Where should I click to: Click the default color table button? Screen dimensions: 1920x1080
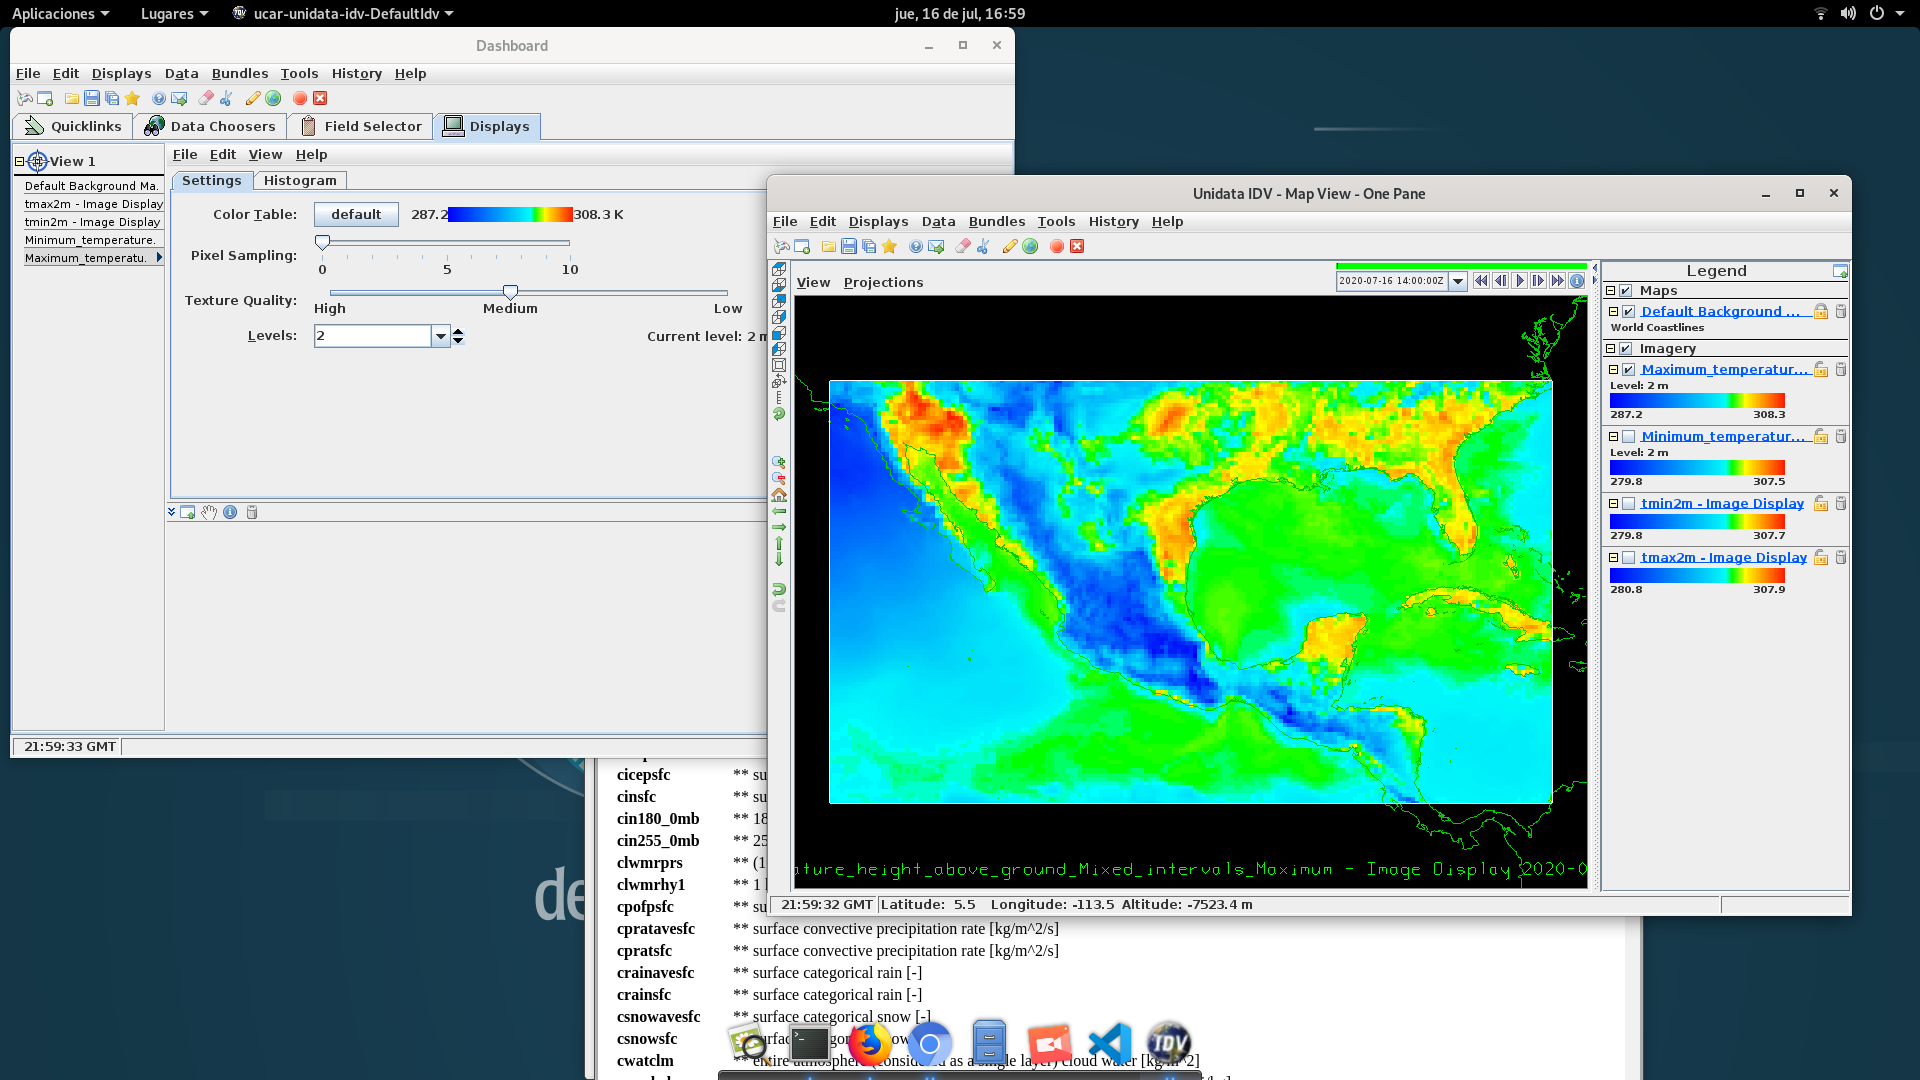tap(356, 214)
